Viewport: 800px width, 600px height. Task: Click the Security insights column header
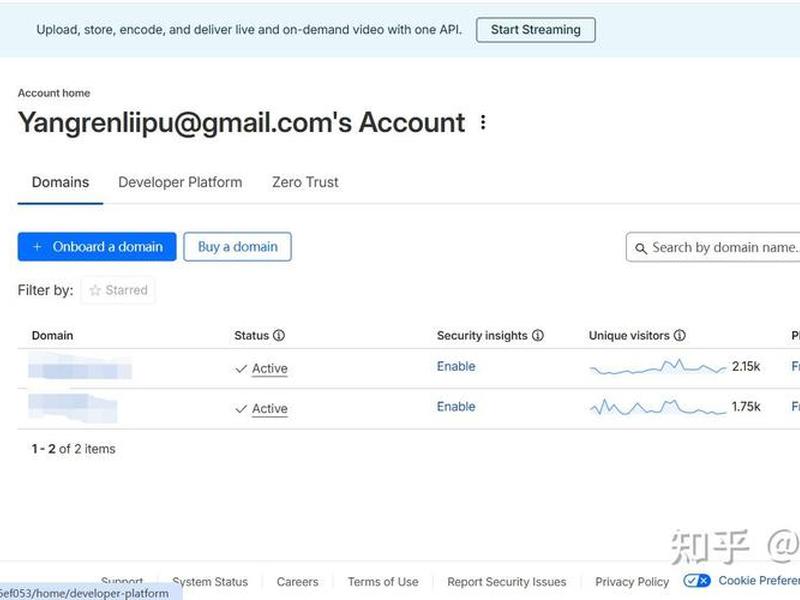tap(482, 335)
